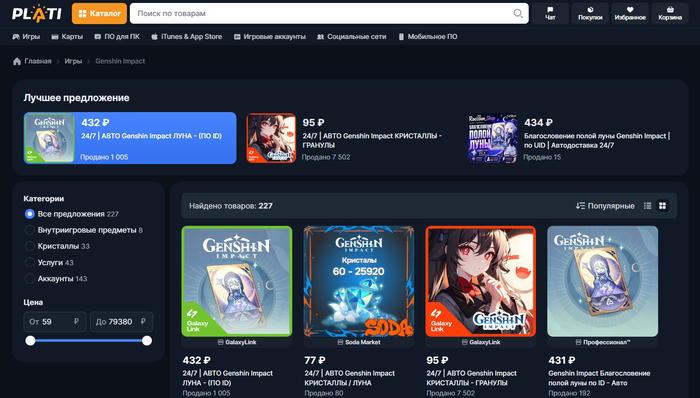Switch to list view layout icon
The image size is (700, 398).
pos(647,206)
